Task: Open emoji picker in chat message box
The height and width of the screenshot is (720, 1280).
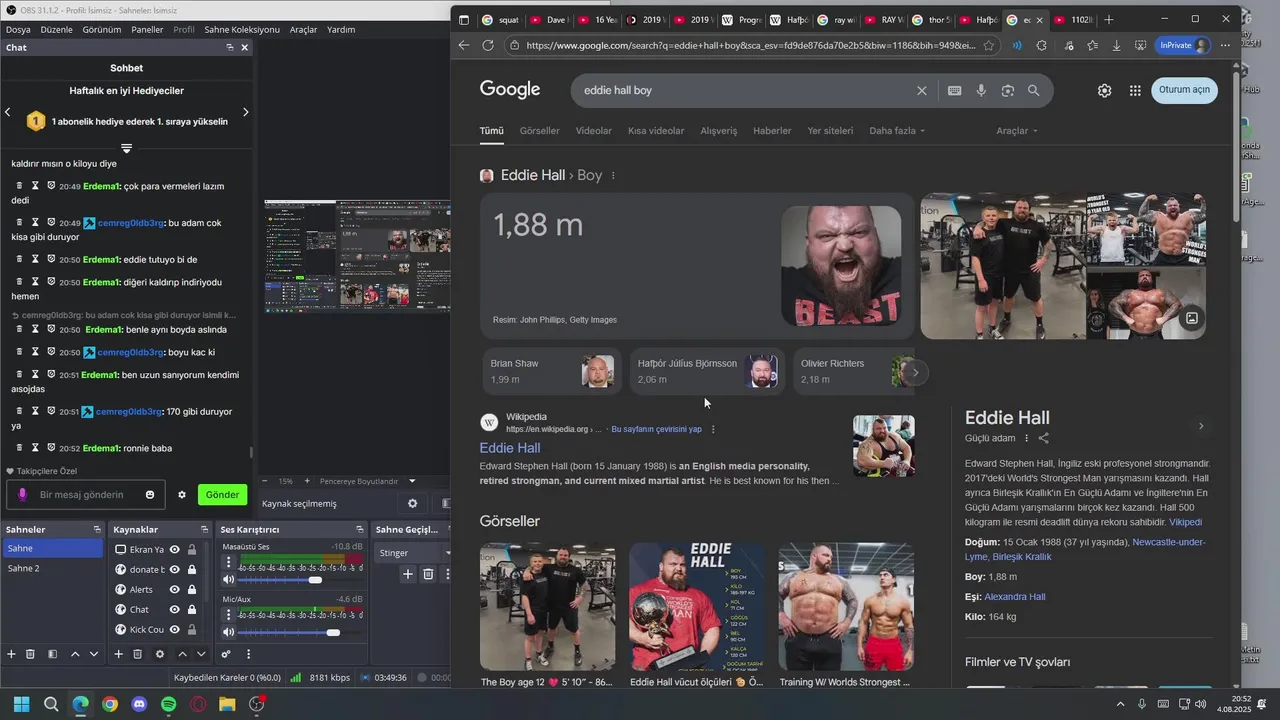Action: pos(150,495)
